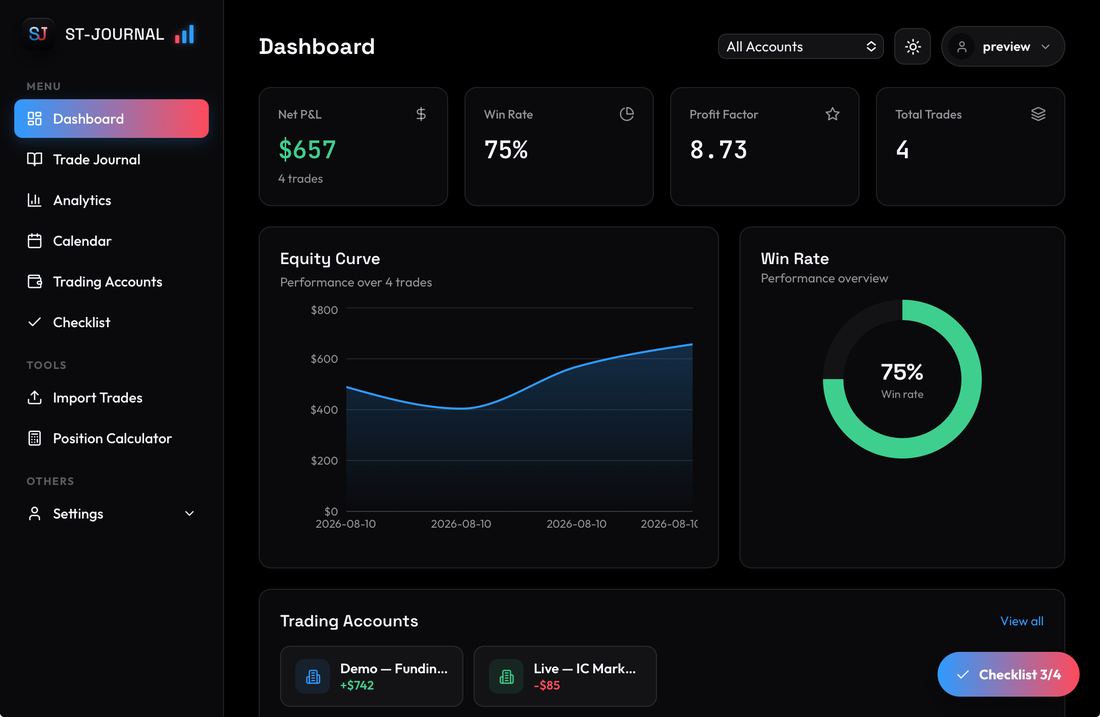This screenshot has height=717, width=1100.
Task: Click the +$742 demo account balance
Action: click(356, 685)
